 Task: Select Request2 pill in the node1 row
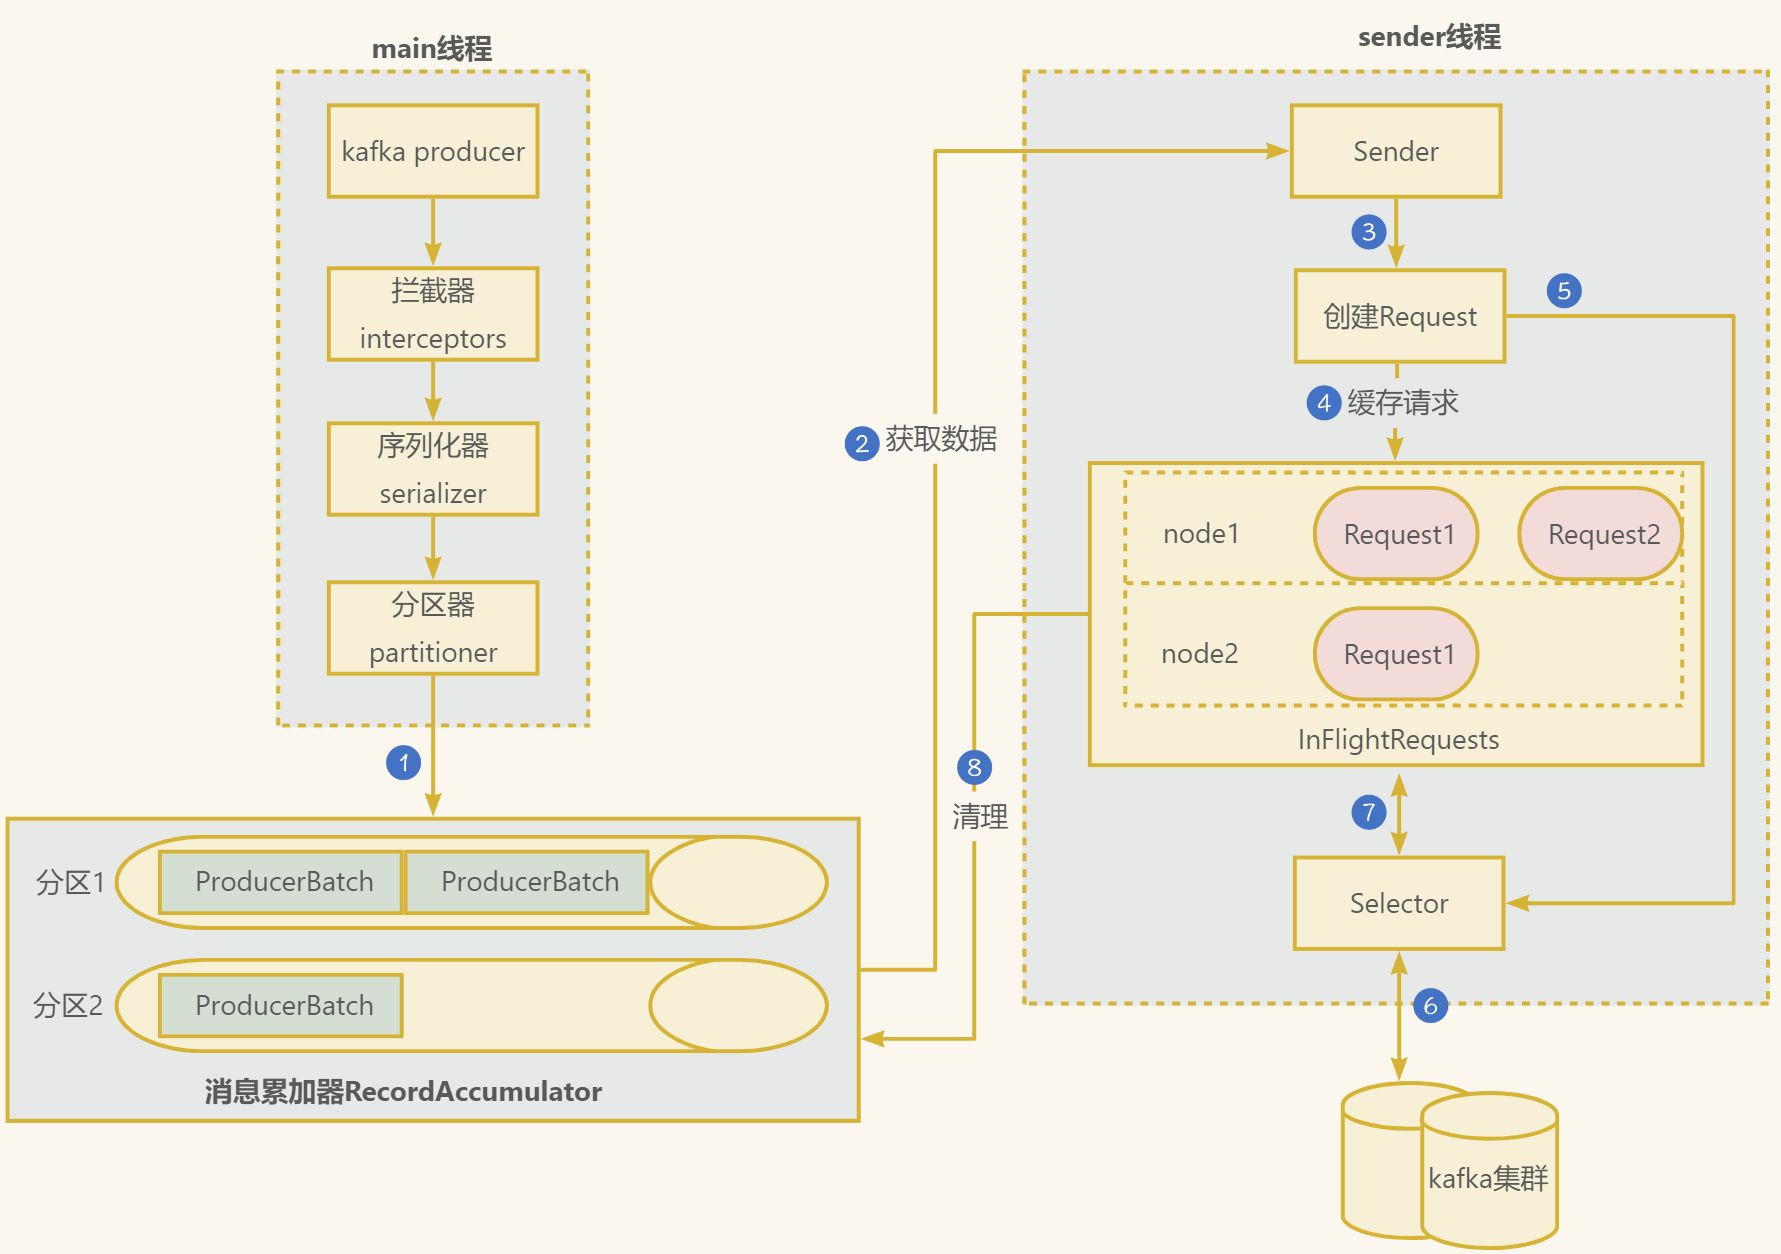tap(1600, 534)
